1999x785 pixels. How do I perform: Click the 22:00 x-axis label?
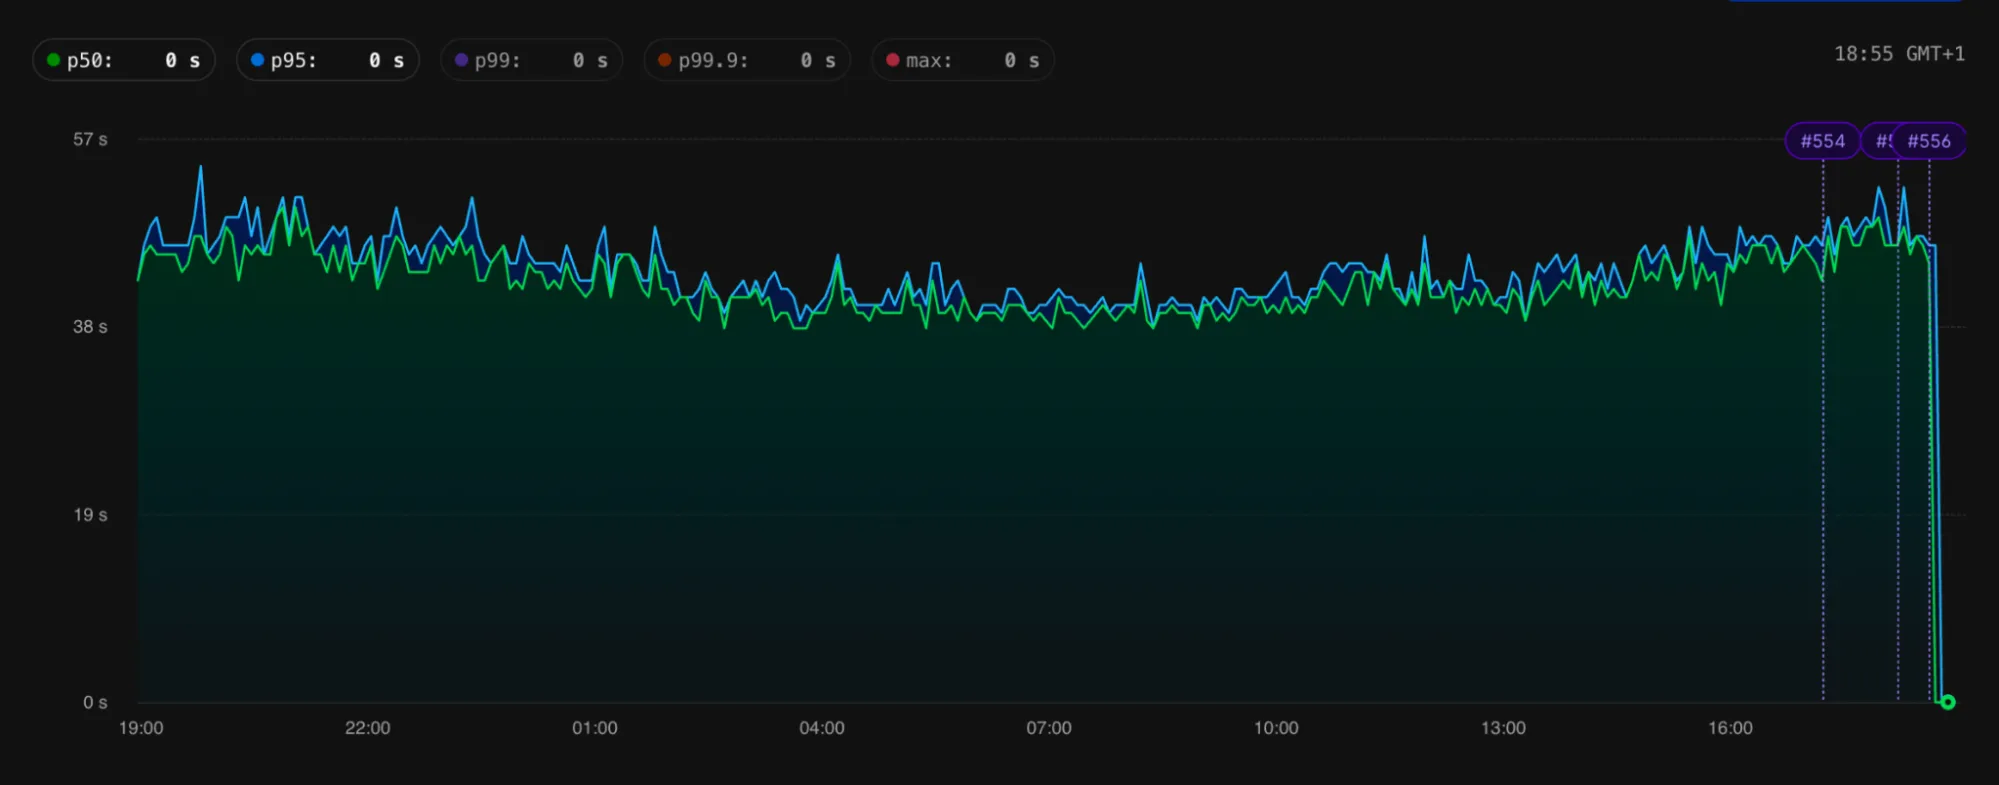click(x=368, y=728)
